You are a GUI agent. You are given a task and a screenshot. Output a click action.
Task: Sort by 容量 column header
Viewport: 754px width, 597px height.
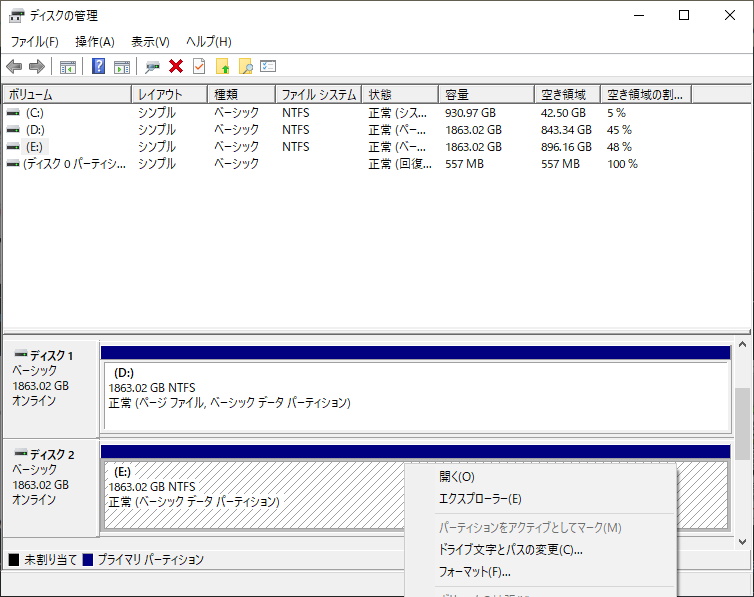click(485, 95)
